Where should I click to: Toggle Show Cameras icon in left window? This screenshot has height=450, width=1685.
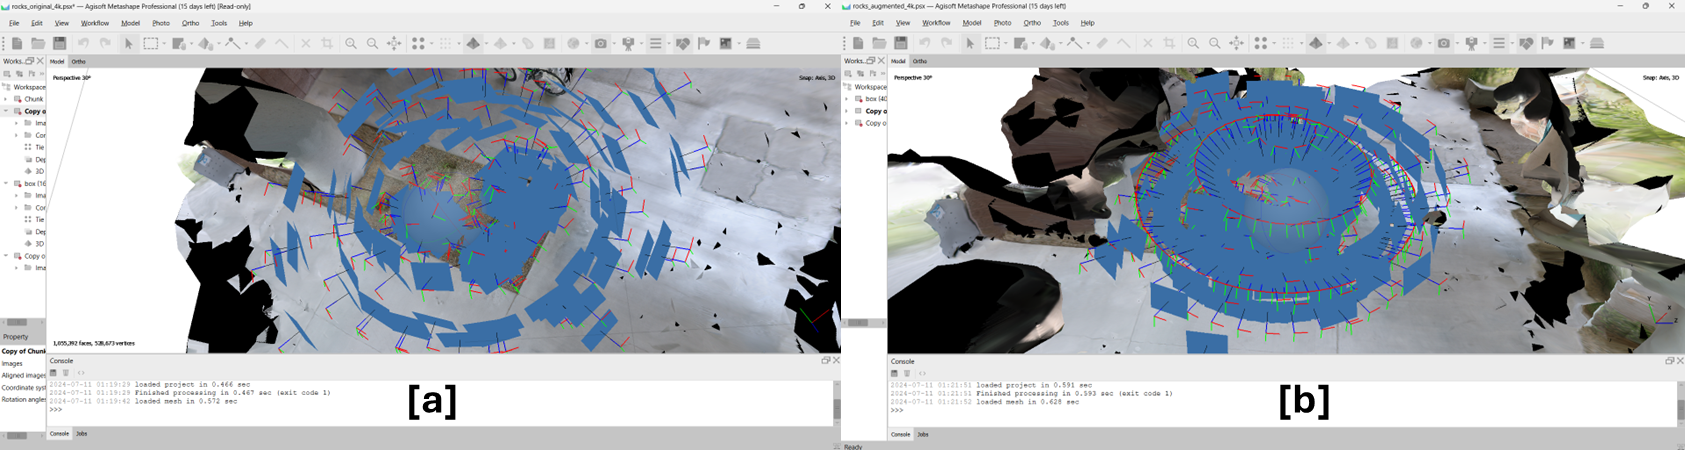coord(601,43)
